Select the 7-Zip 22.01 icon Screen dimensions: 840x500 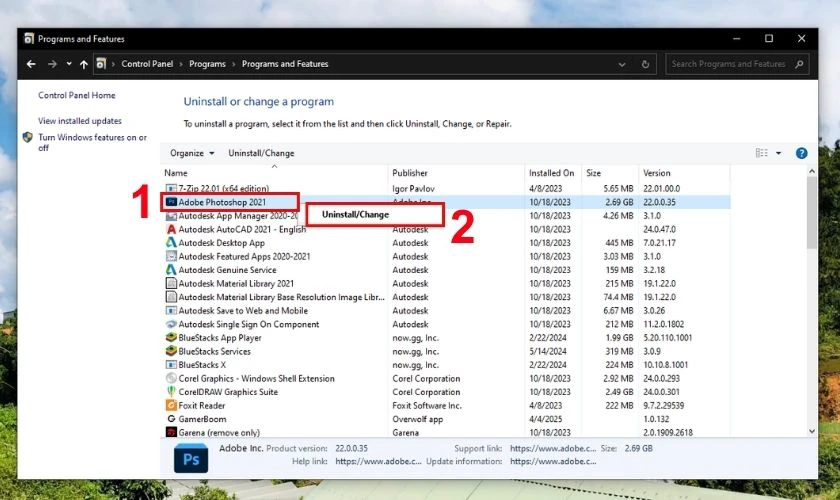171,188
